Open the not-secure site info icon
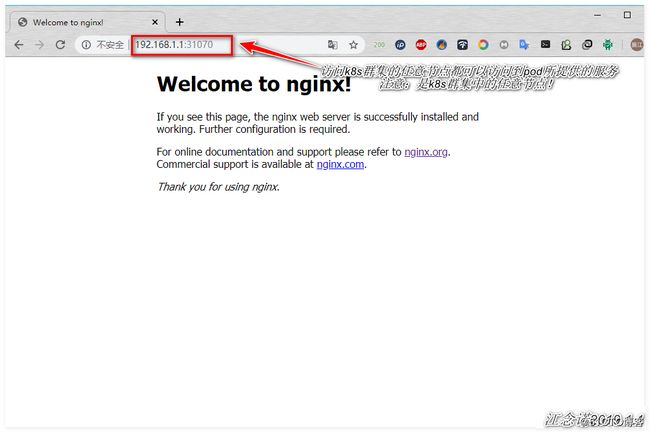650x433 pixels. (x=86, y=45)
